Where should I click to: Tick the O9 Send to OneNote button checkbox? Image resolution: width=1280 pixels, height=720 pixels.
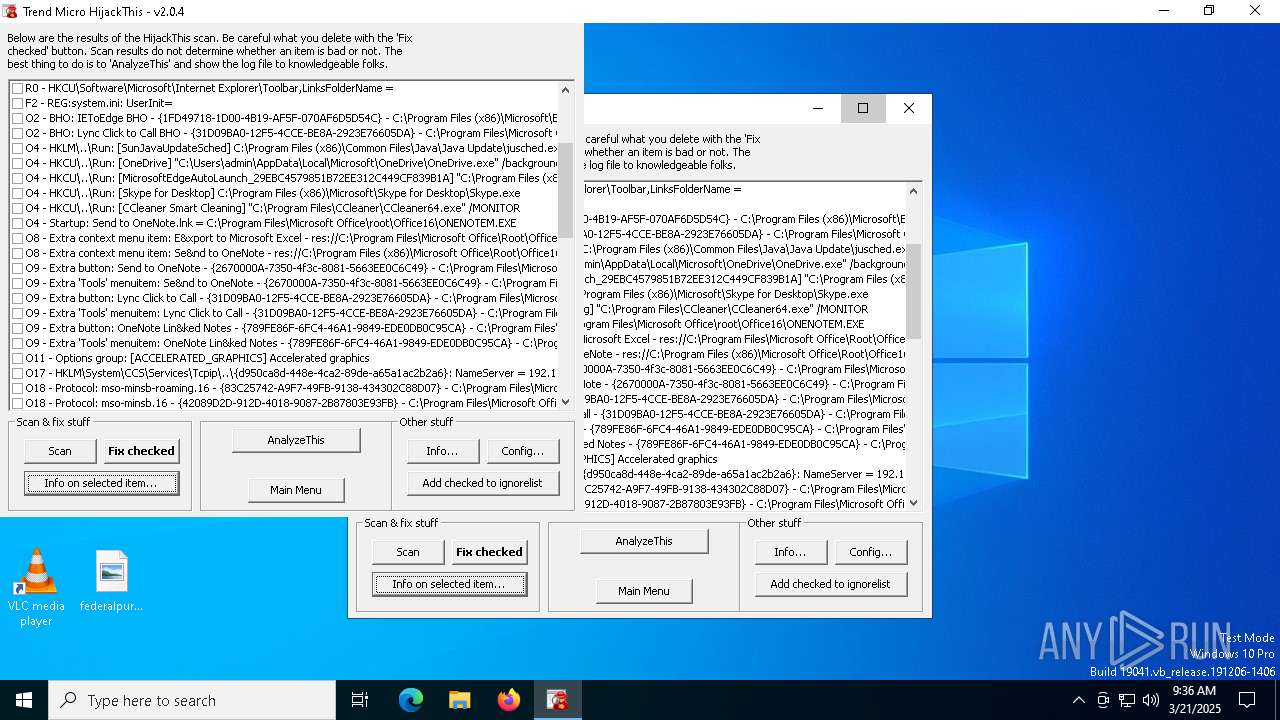(18, 268)
